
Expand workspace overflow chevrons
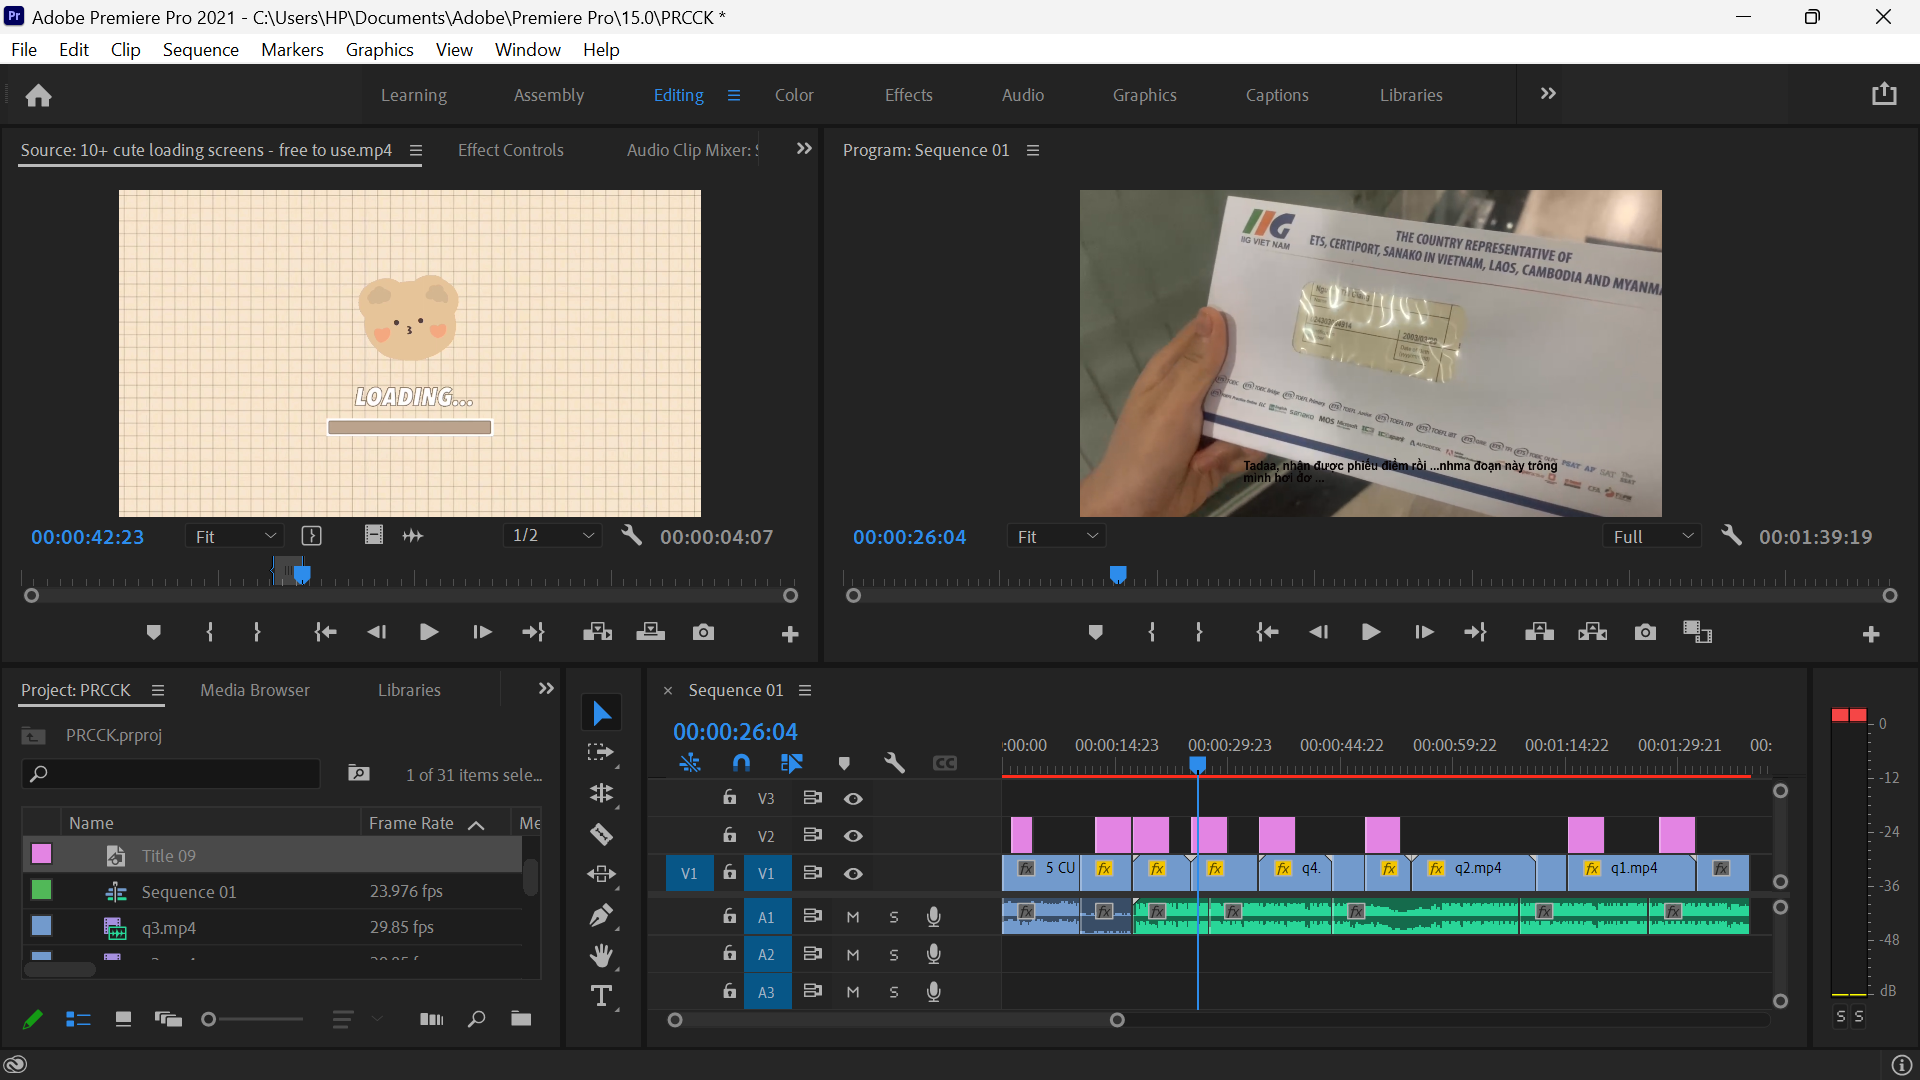(x=1548, y=94)
